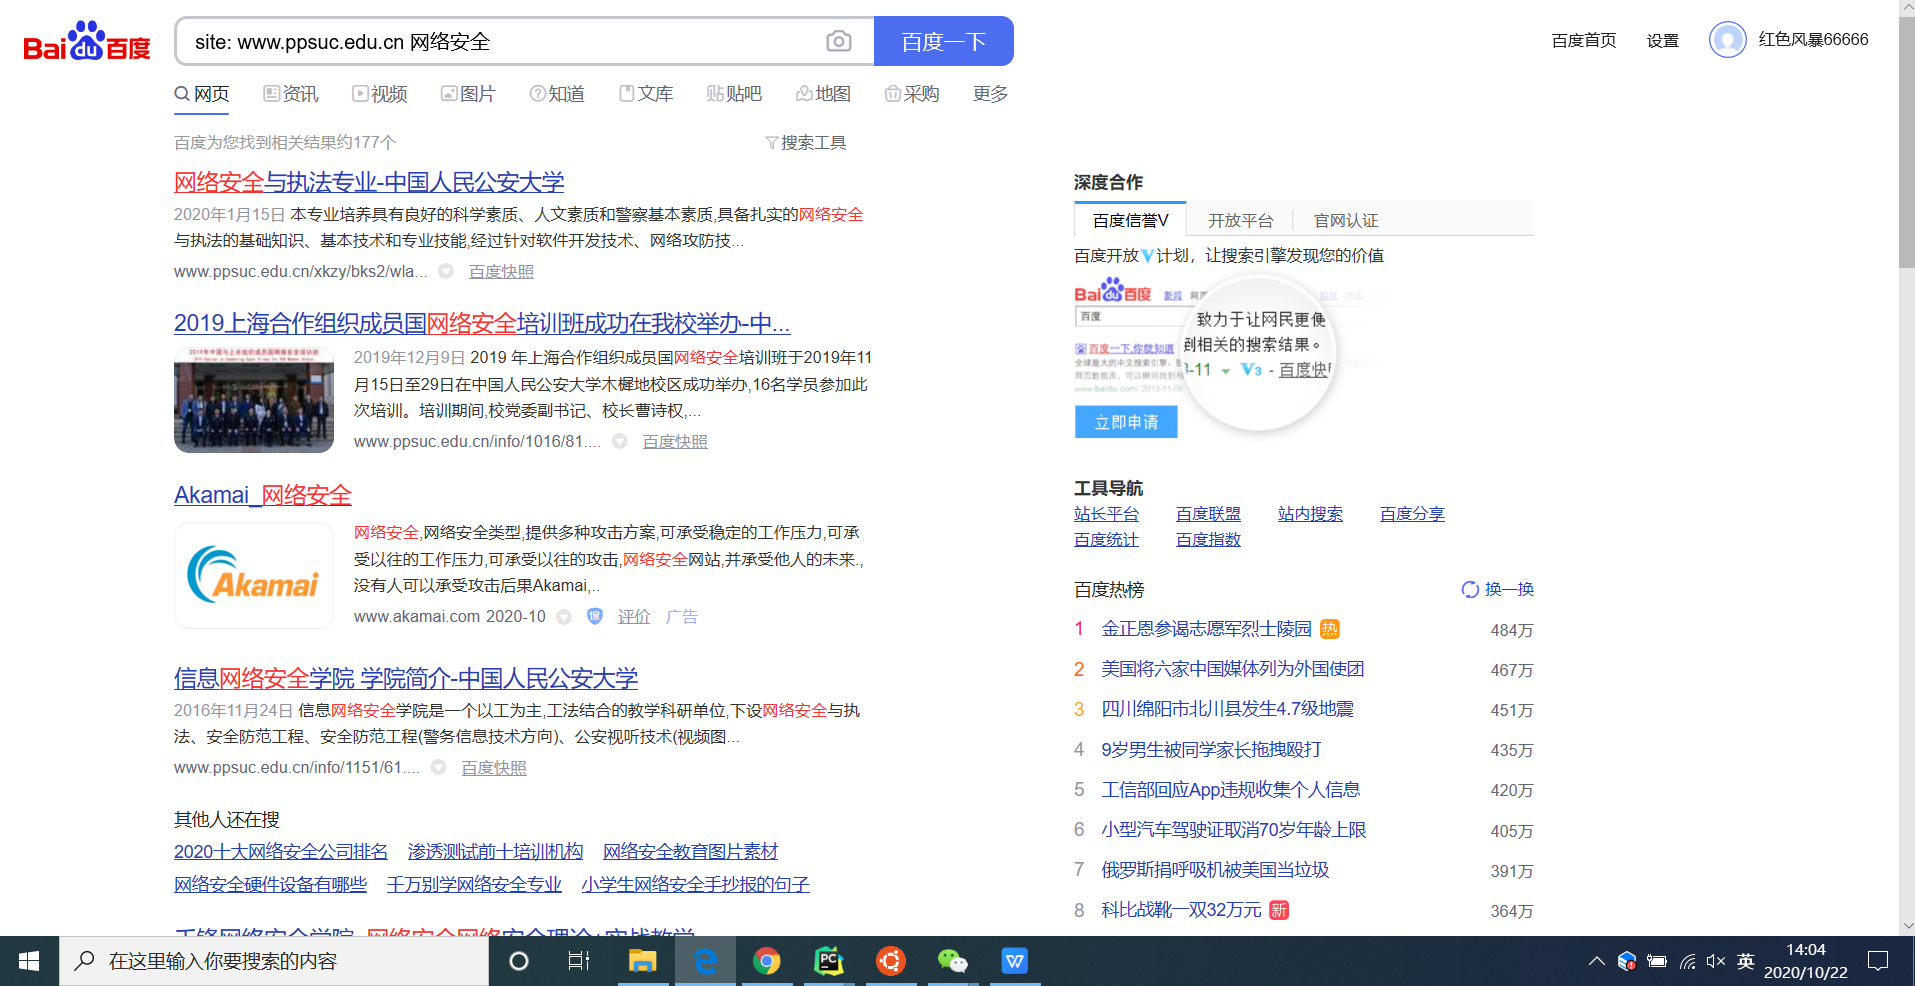
Task: Click the 百度一下 search button
Action: 944,41
